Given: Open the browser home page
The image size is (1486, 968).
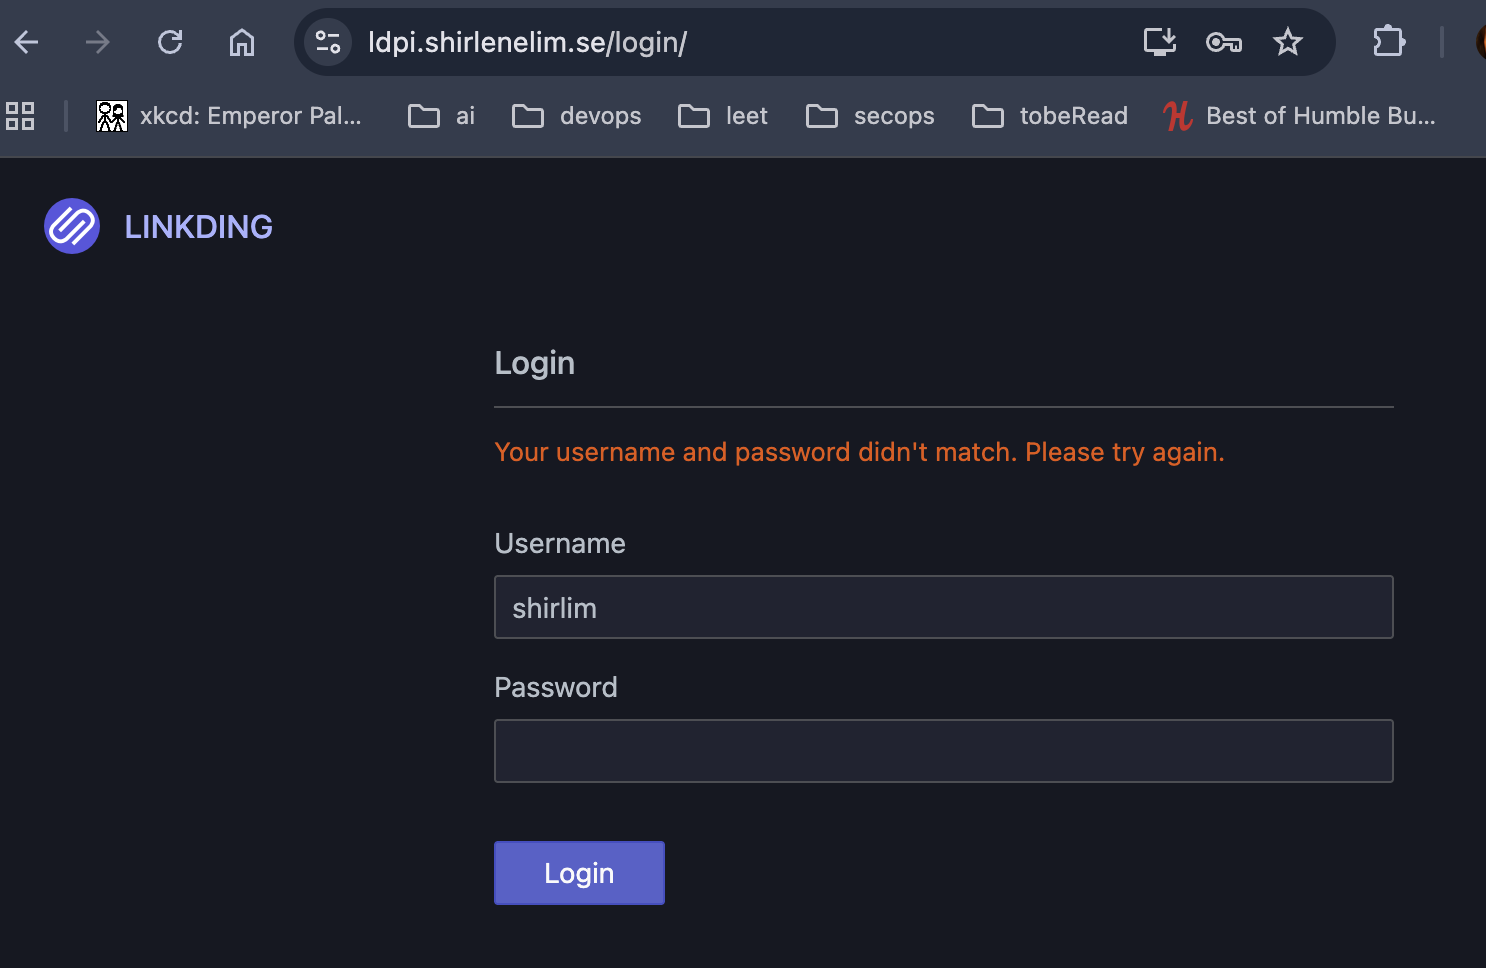Looking at the screenshot, I should click(x=242, y=42).
